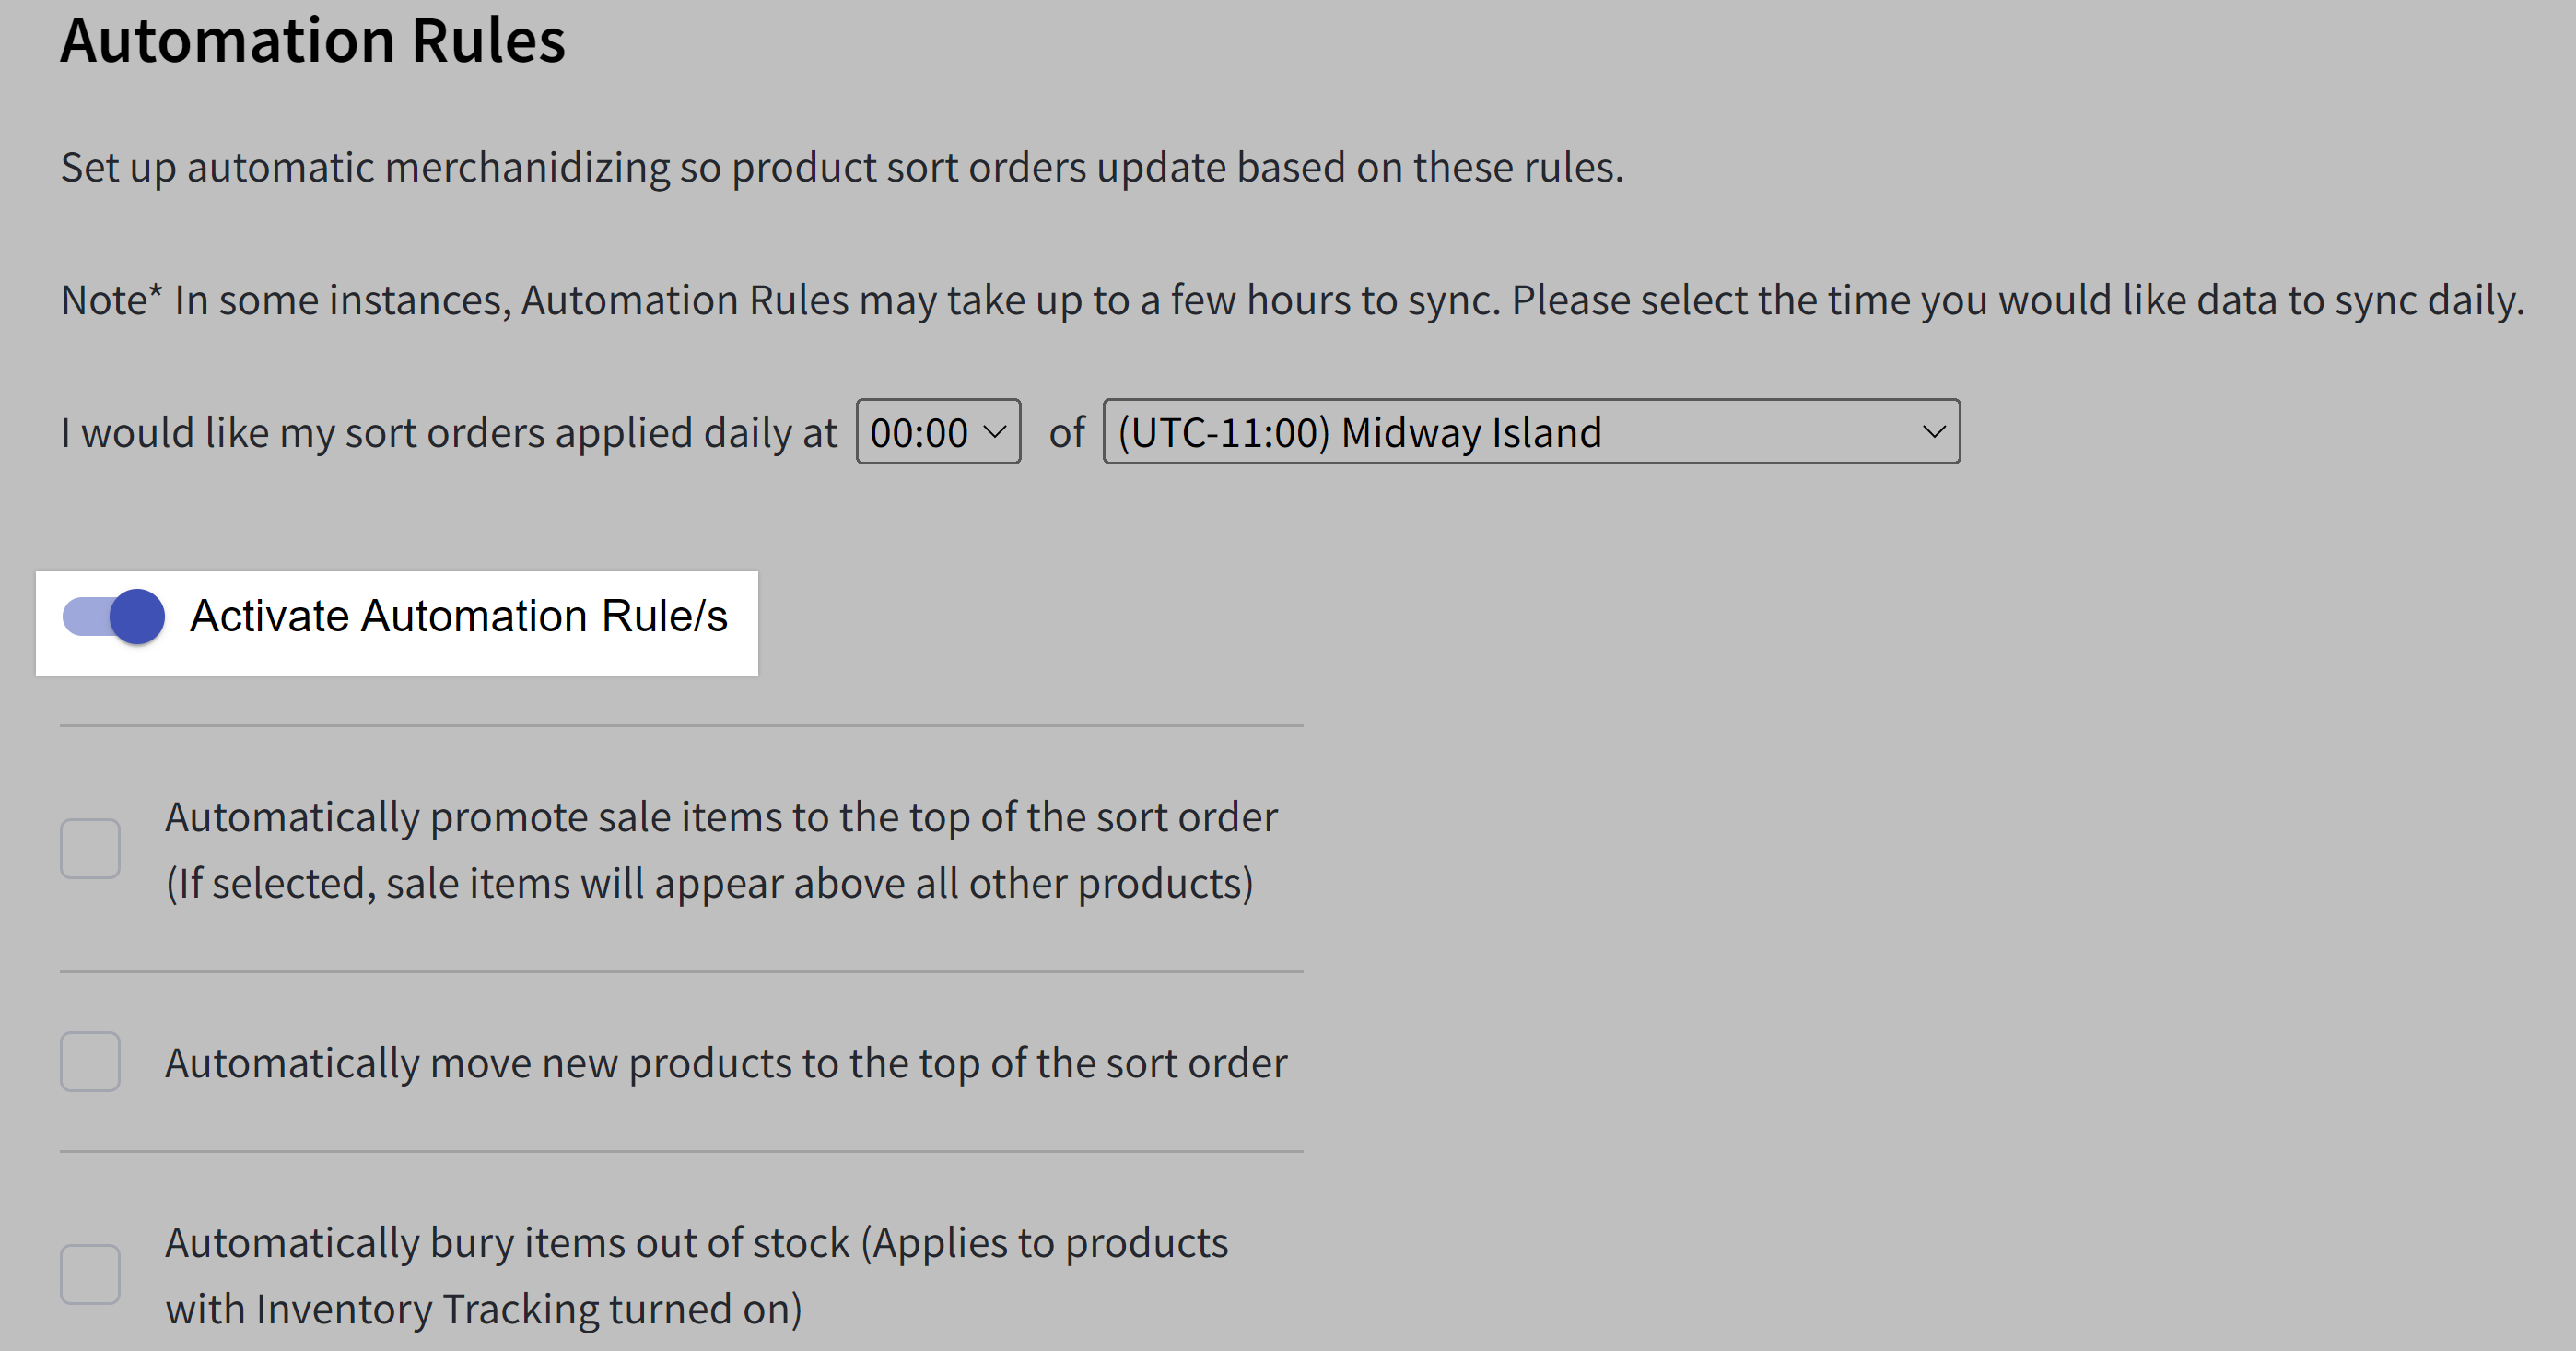
Task: Click the highlighted automation toggle switch
Action: (113, 617)
